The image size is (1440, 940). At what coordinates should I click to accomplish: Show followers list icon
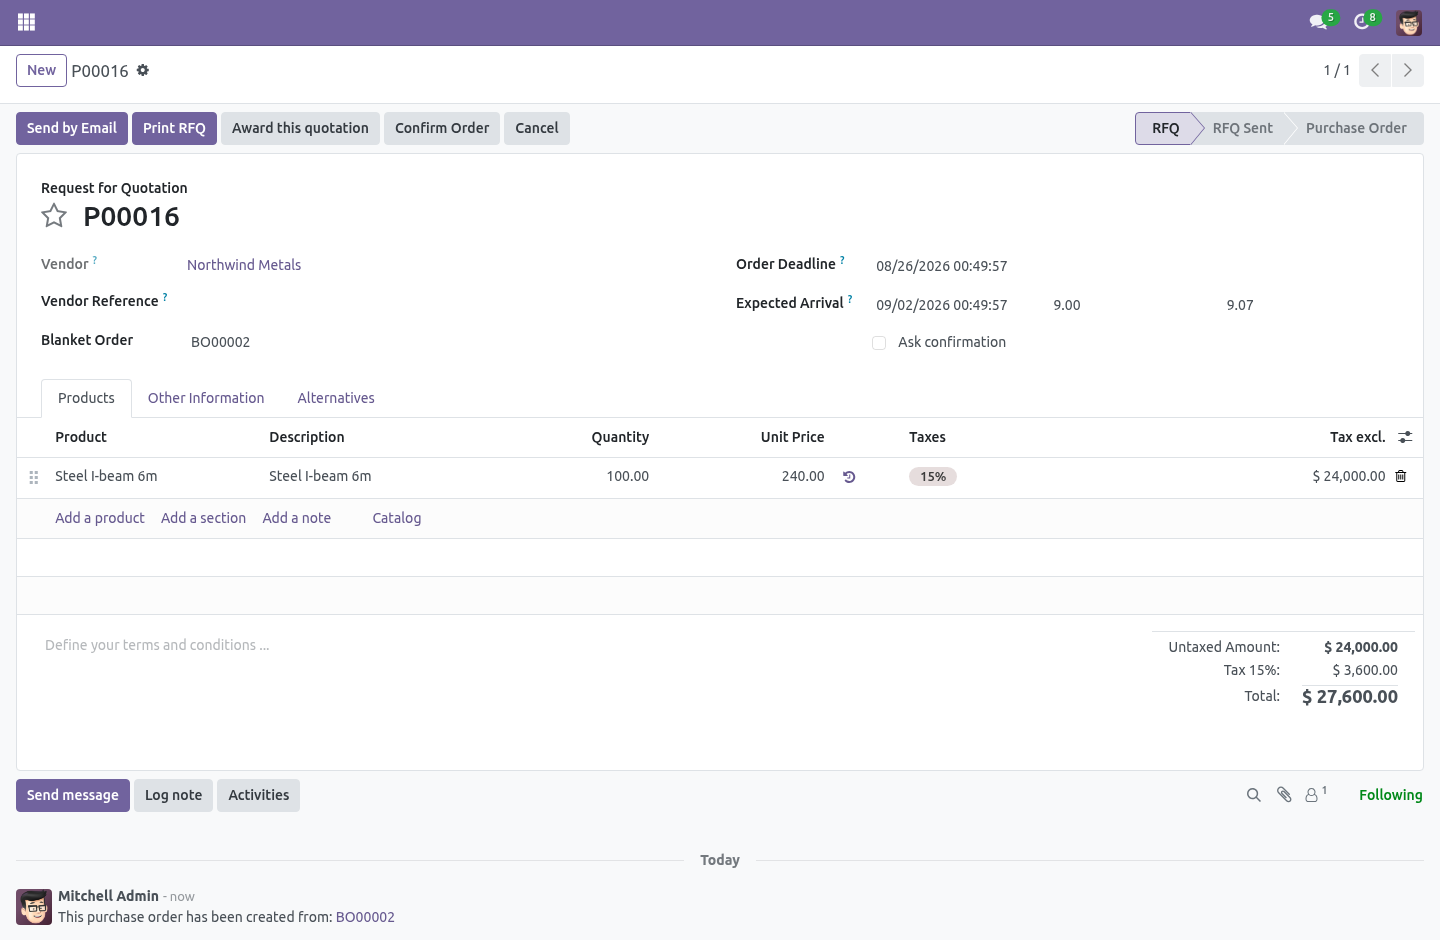point(1315,794)
